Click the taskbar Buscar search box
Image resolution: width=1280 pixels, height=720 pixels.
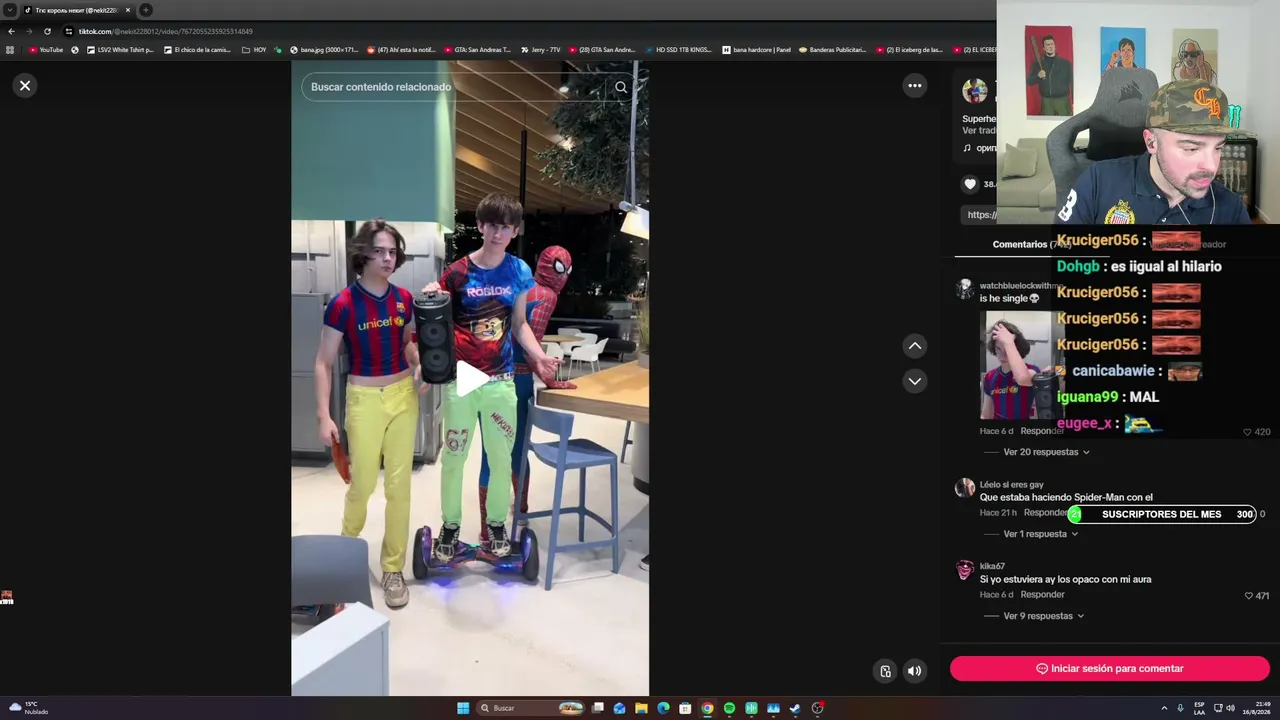click(x=529, y=708)
